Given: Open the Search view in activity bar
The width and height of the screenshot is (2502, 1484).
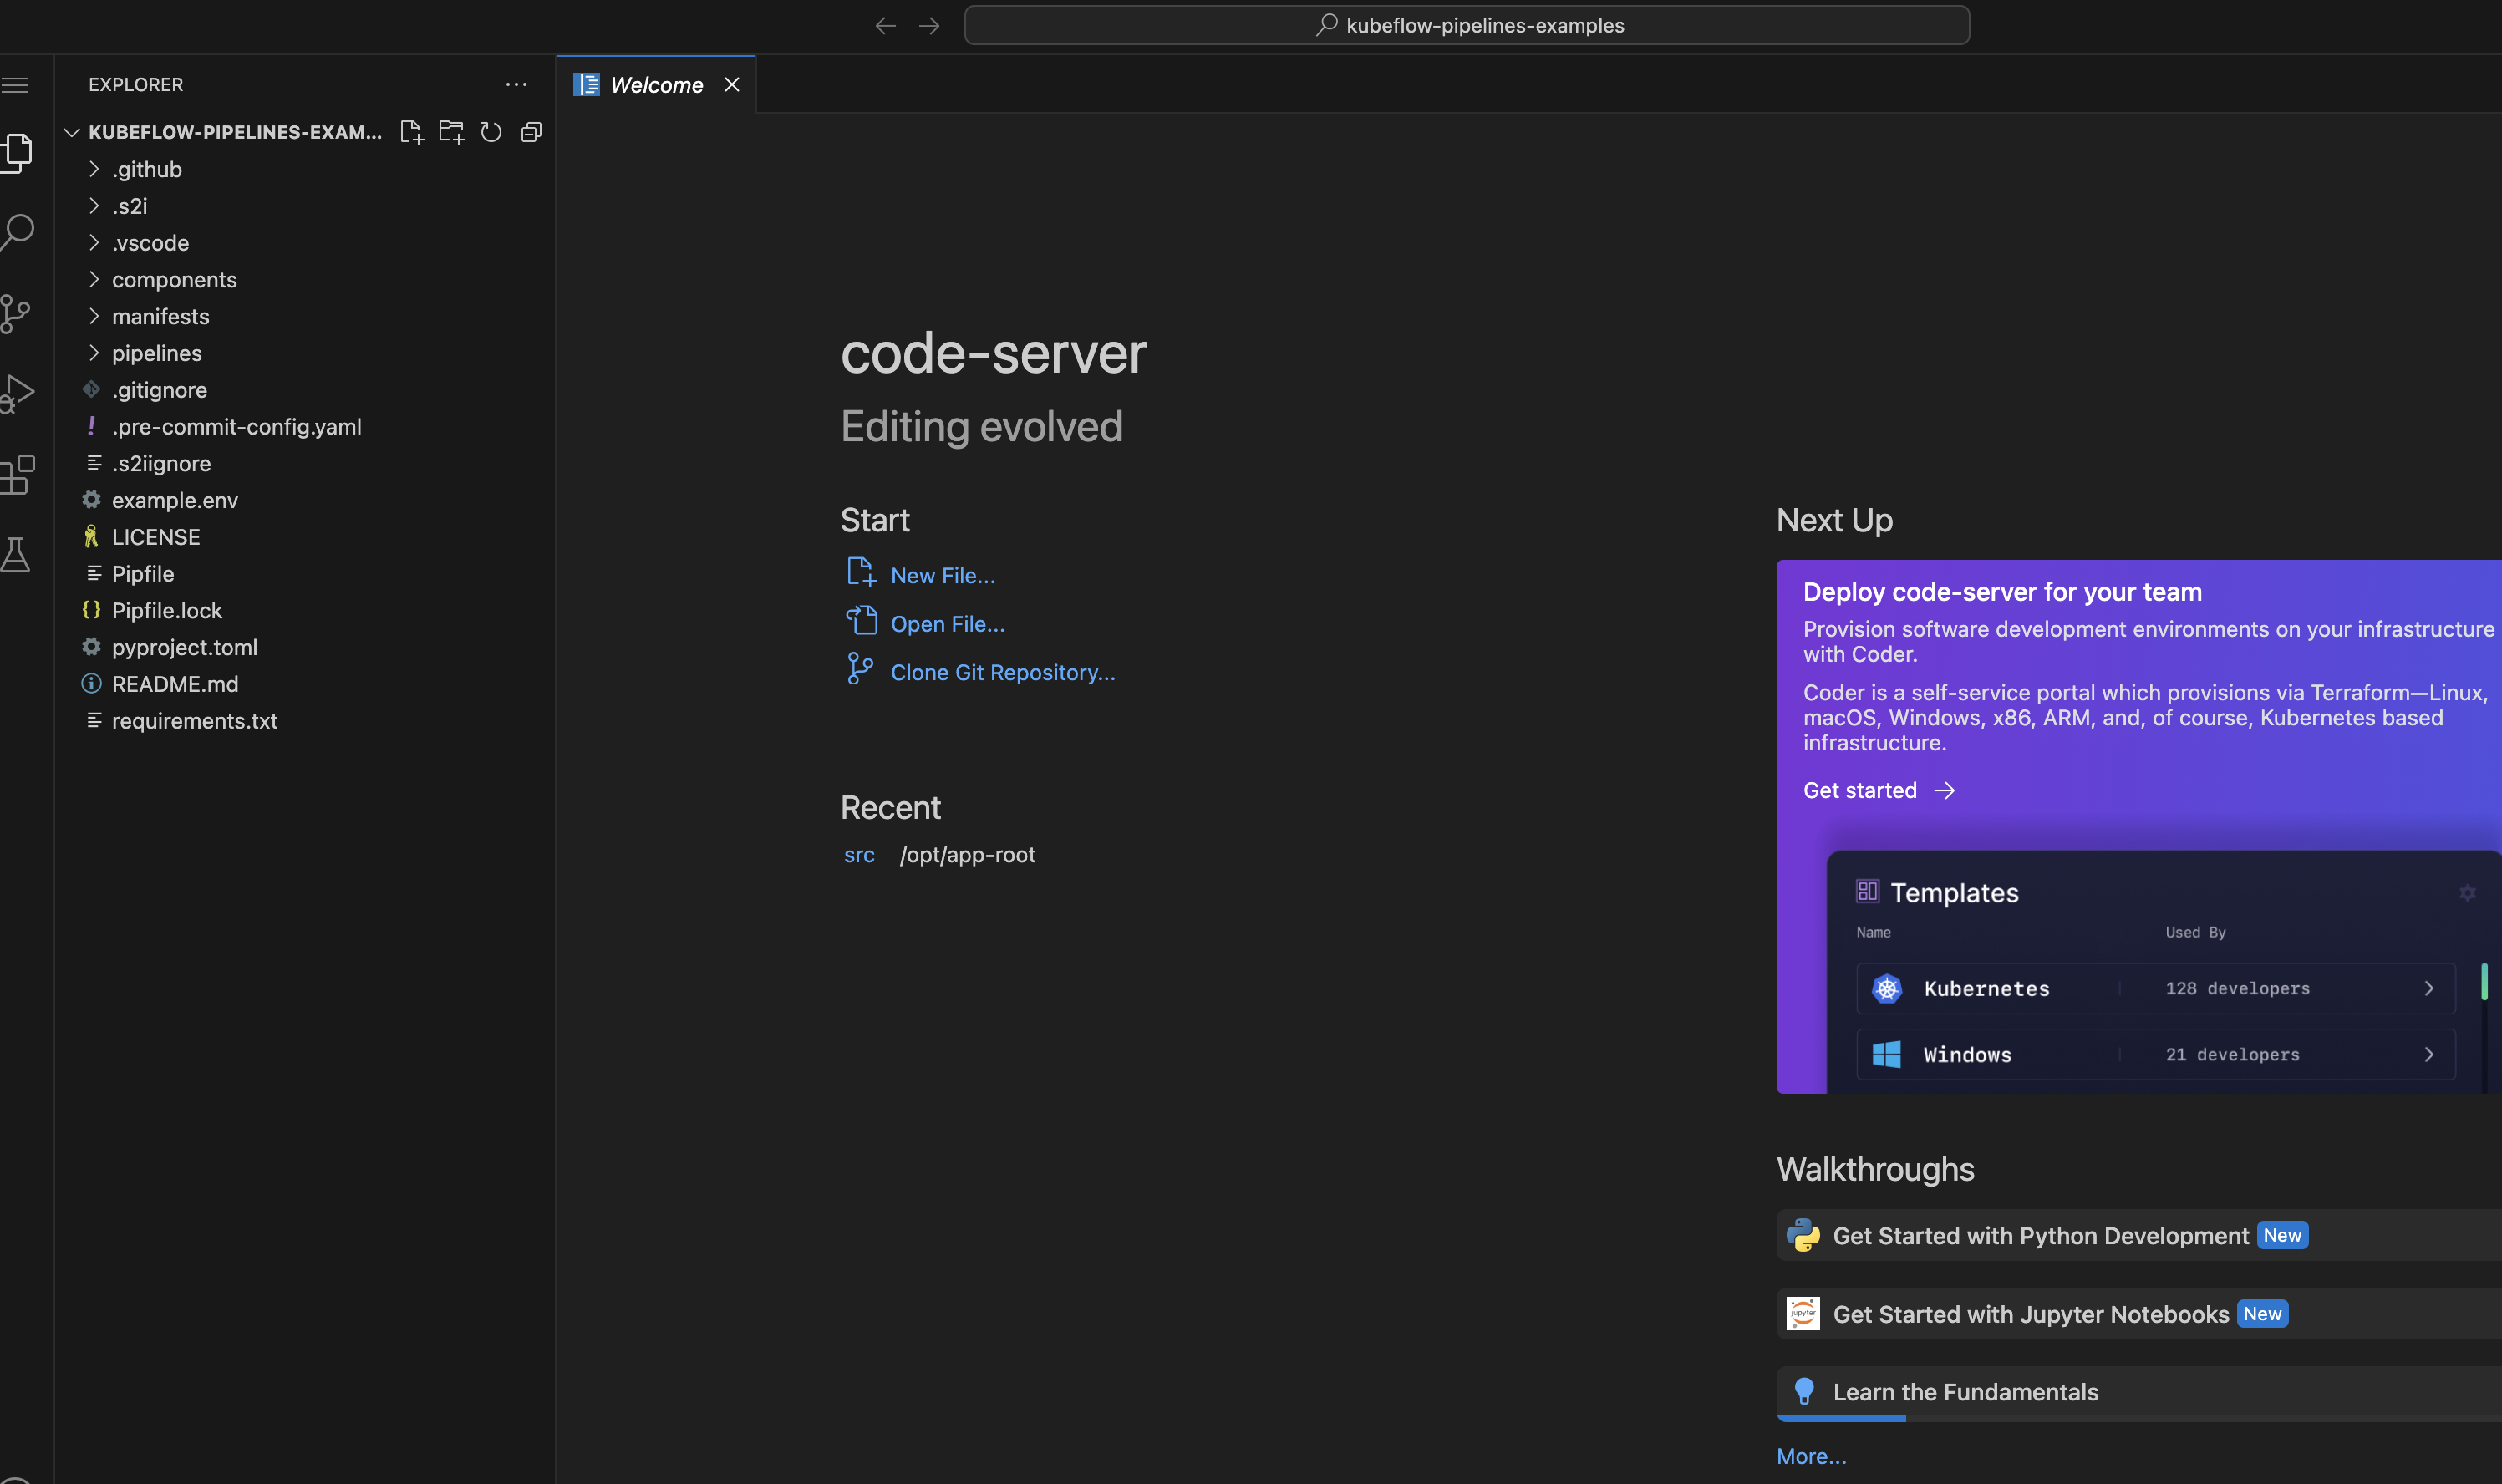Looking at the screenshot, I should click(x=16, y=232).
